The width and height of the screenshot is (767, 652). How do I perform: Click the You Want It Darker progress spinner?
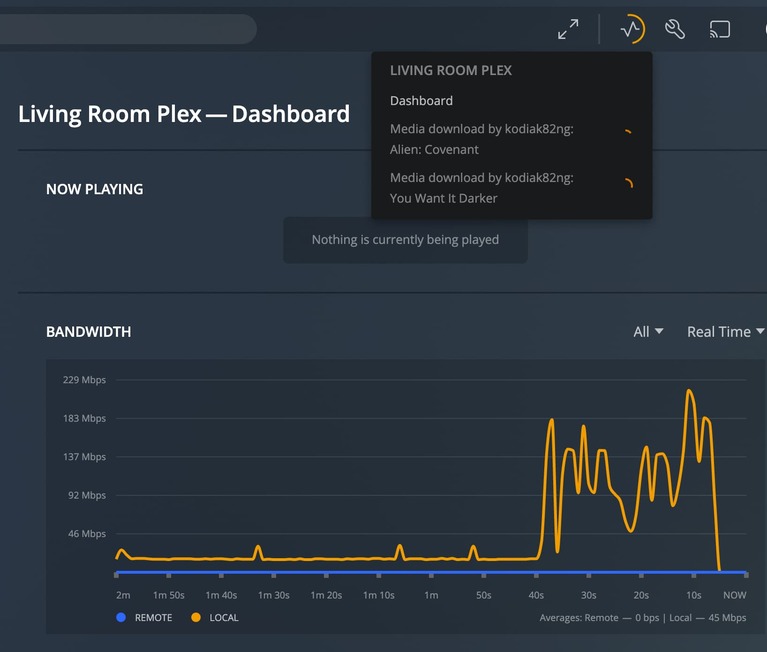628,183
